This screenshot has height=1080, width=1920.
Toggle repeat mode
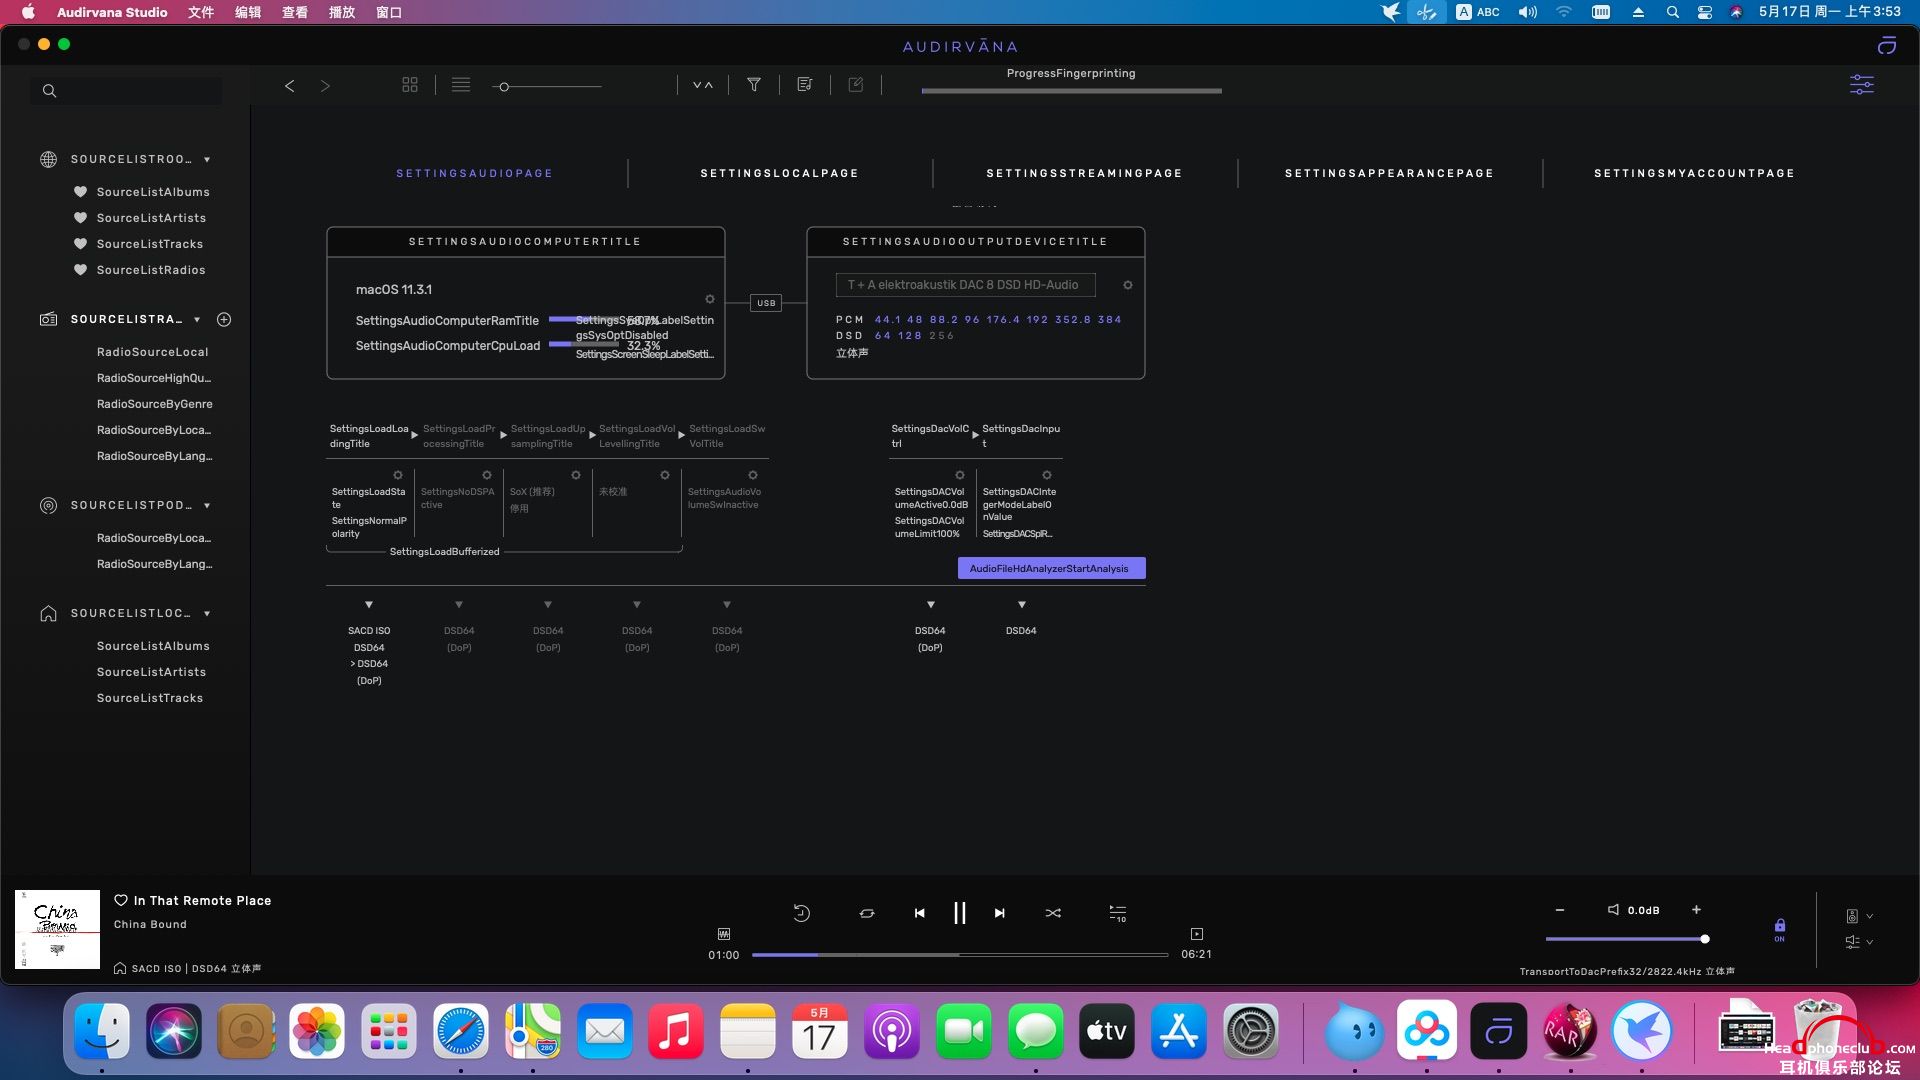pyautogui.click(x=867, y=913)
